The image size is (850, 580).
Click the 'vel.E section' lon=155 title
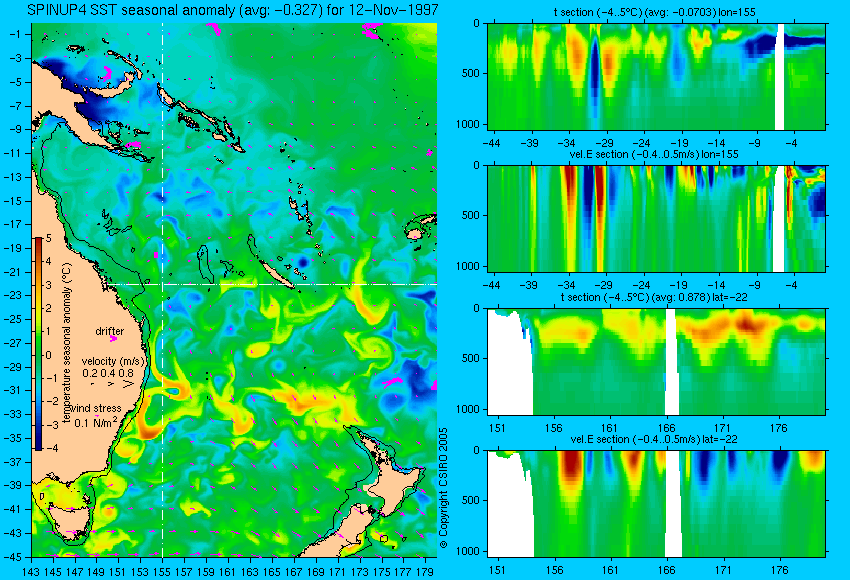tap(654, 154)
